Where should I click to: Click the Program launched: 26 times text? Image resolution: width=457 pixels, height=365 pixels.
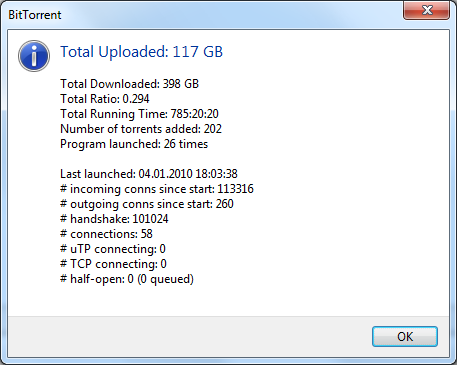click(x=134, y=144)
